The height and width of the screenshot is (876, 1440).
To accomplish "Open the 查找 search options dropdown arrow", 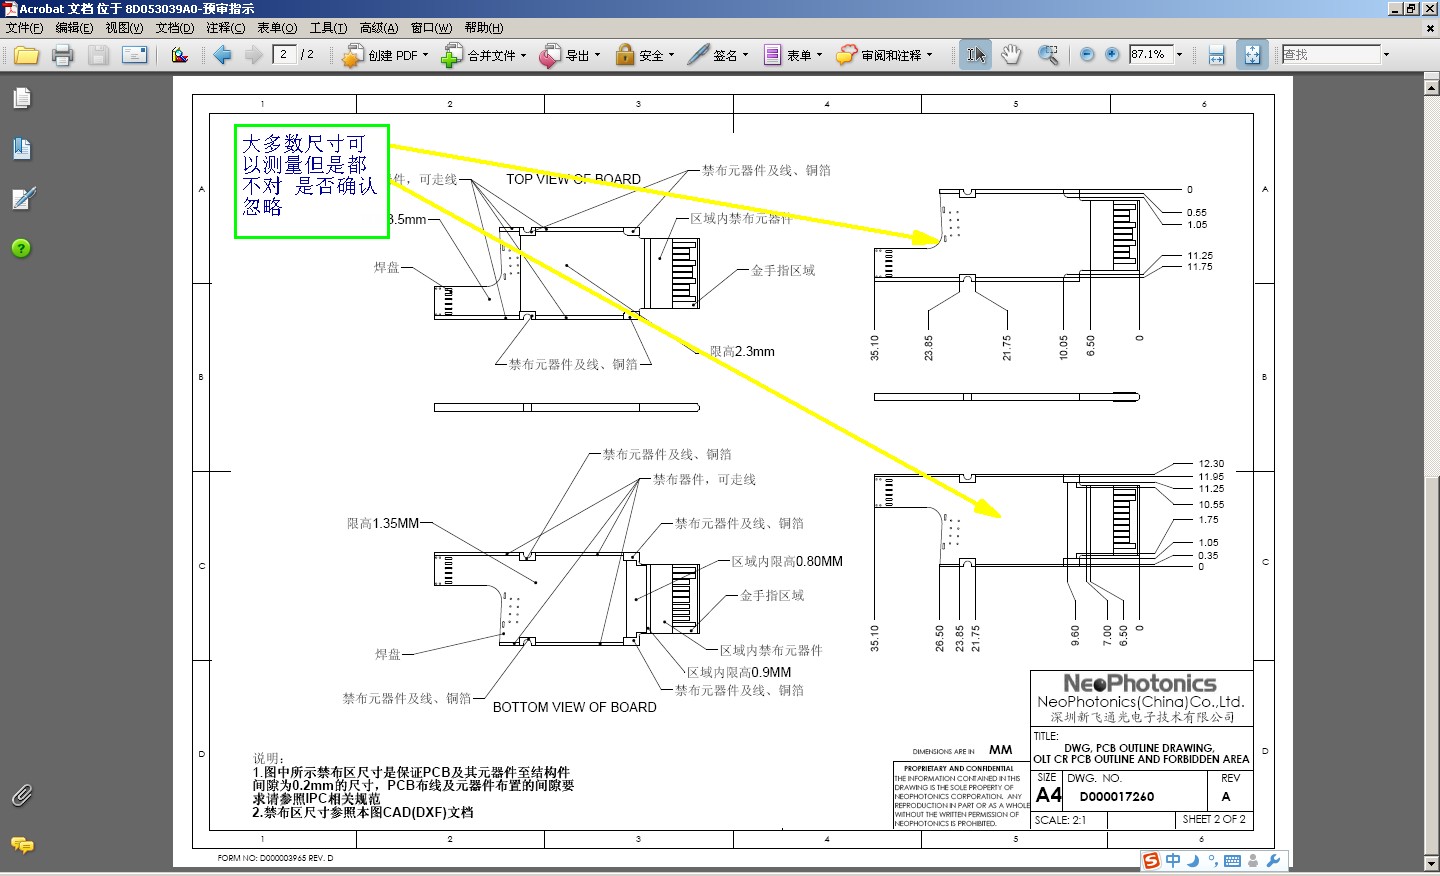I will 1386,55.
